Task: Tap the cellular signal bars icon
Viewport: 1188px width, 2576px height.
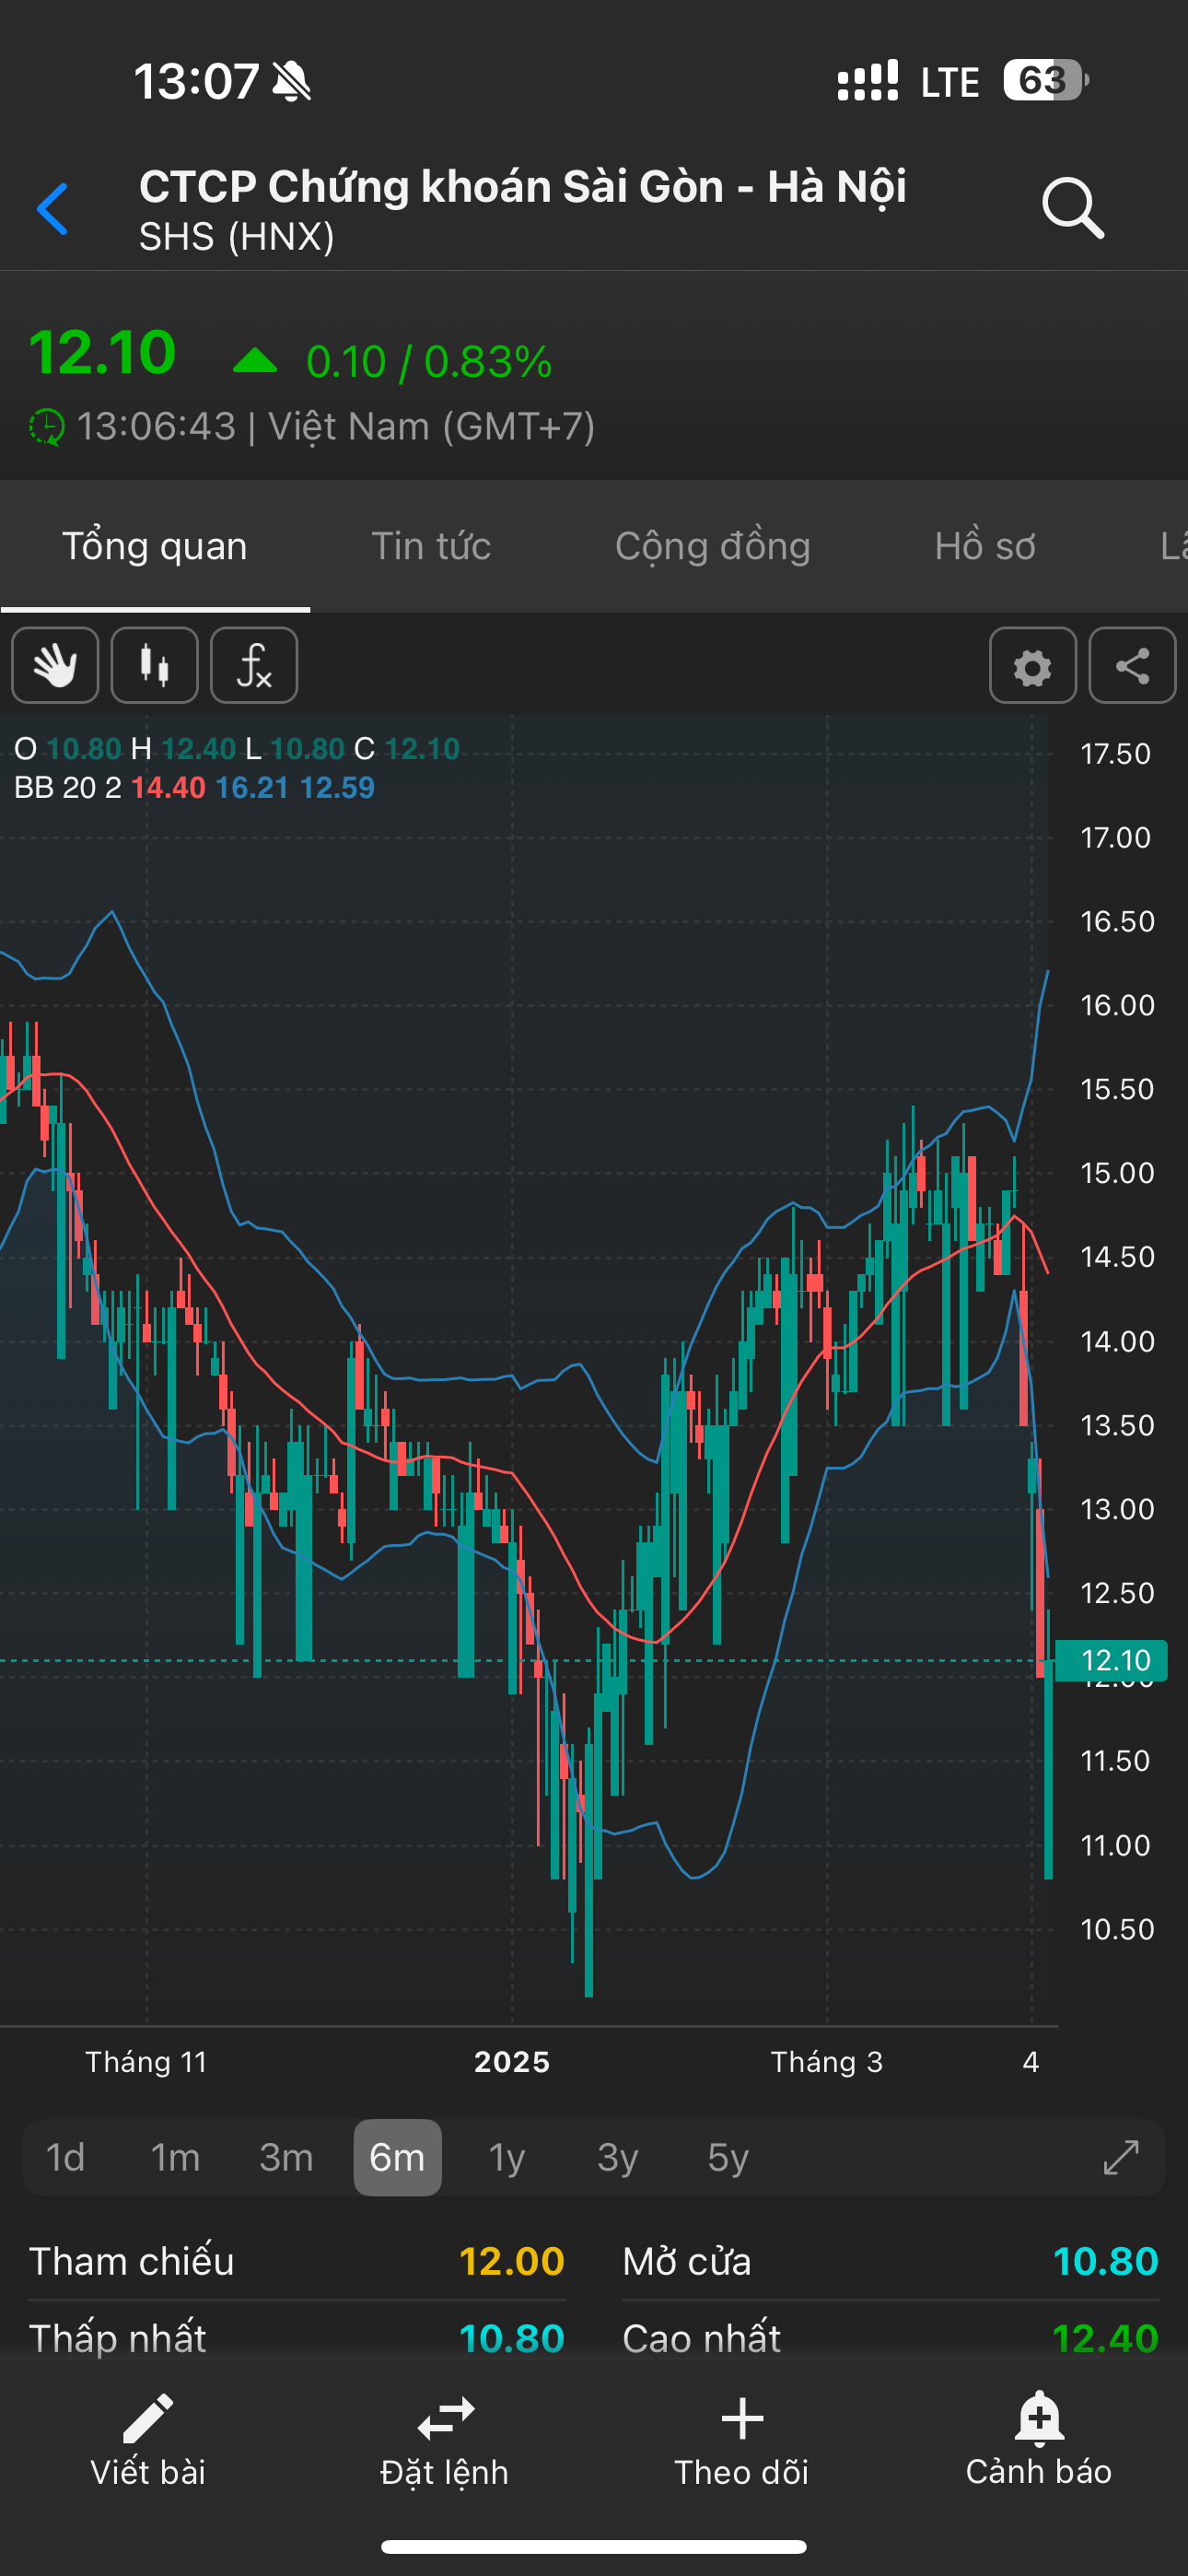Action: pyautogui.click(x=868, y=80)
